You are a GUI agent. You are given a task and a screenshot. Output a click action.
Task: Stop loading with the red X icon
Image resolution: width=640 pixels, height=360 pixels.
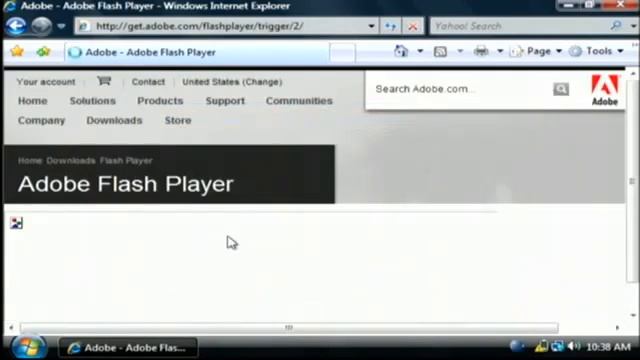click(x=413, y=27)
